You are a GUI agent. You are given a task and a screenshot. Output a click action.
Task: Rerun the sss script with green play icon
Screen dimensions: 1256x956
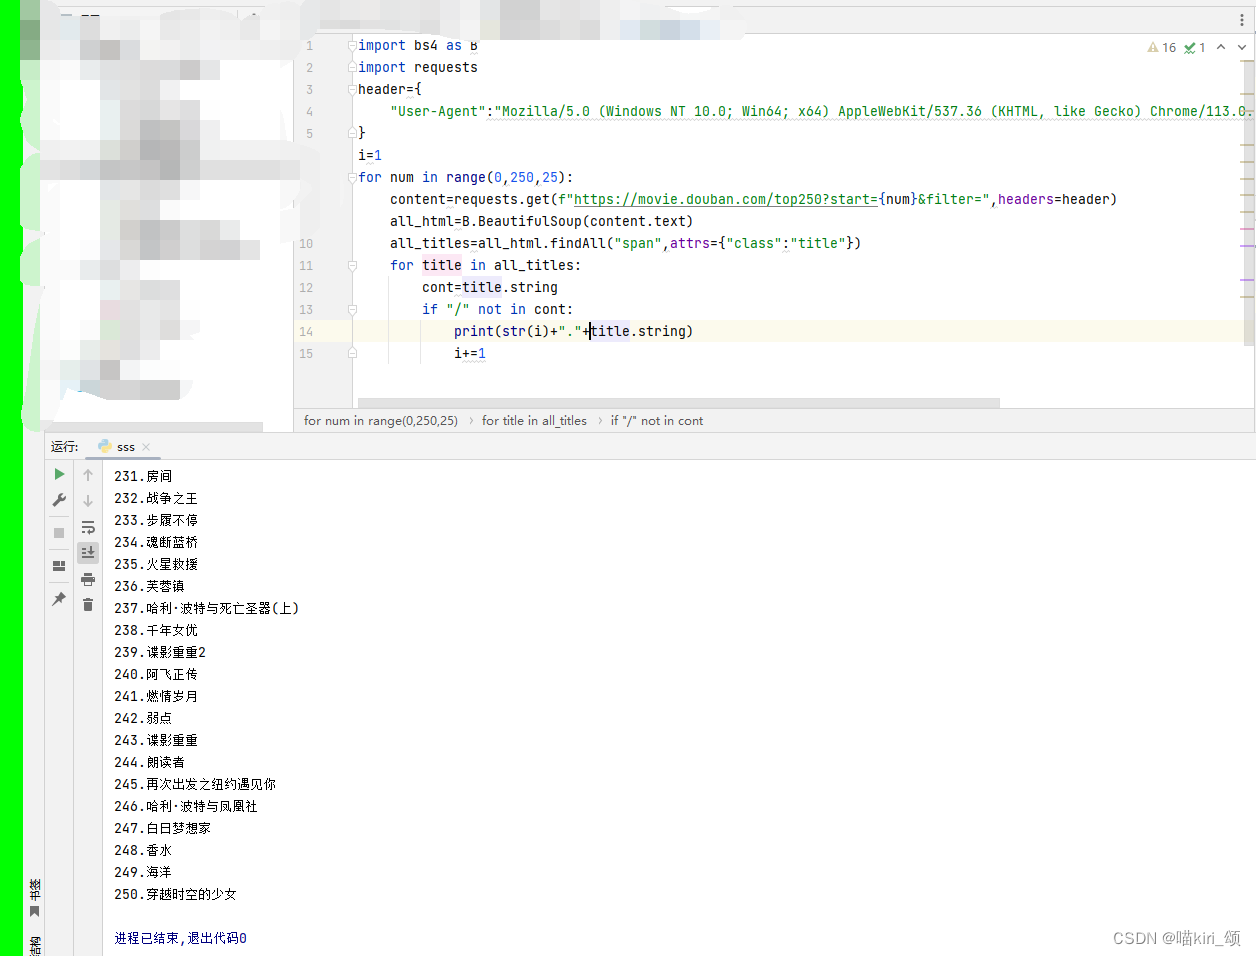59,474
